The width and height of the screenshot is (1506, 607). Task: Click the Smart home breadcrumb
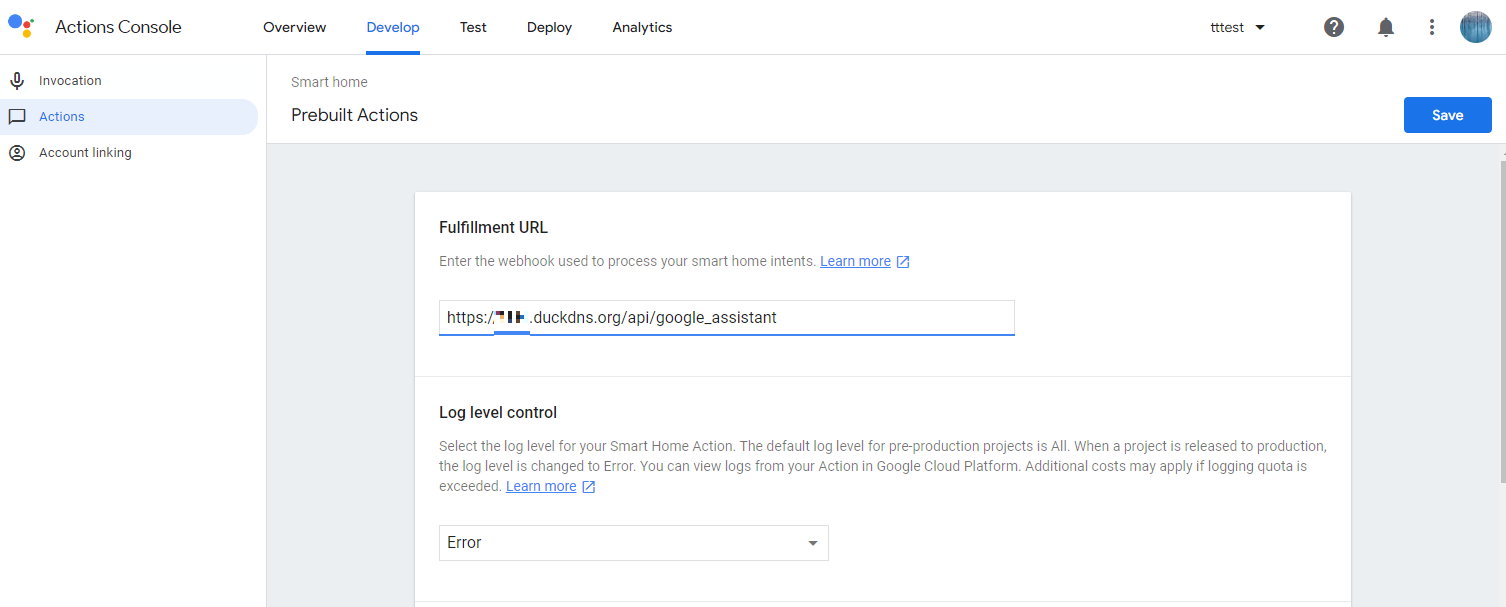[x=329, y=82]
